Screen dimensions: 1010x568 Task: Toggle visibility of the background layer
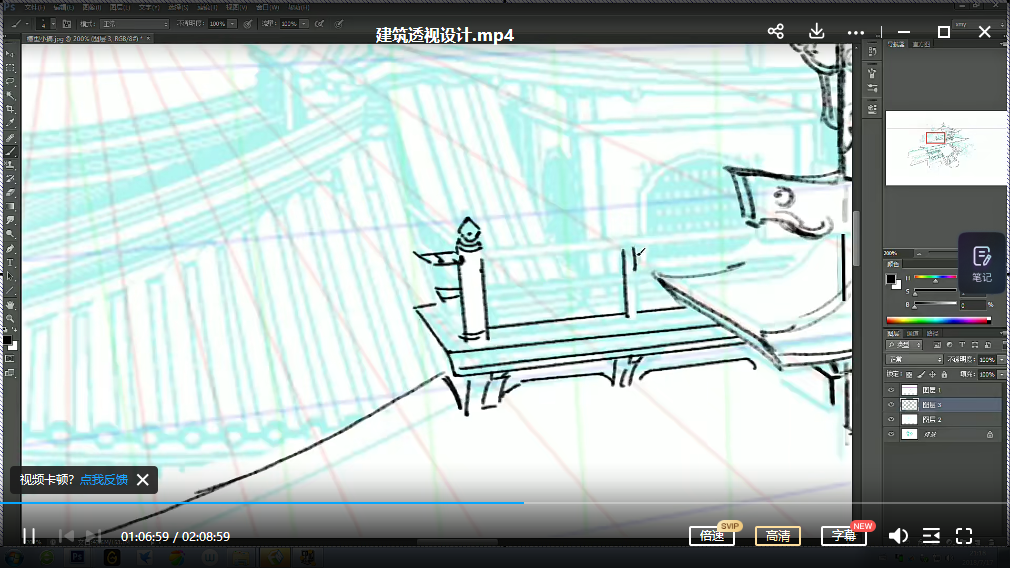pyautogui.click(x=891, y=434)
